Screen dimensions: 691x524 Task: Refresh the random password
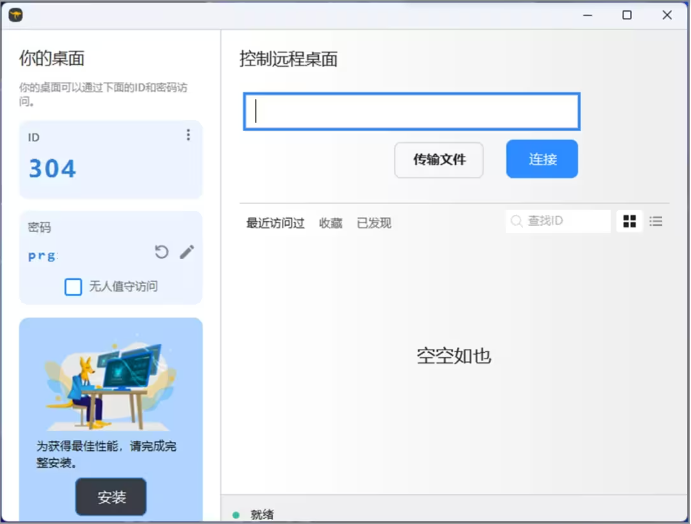click(x=162, y=252)
